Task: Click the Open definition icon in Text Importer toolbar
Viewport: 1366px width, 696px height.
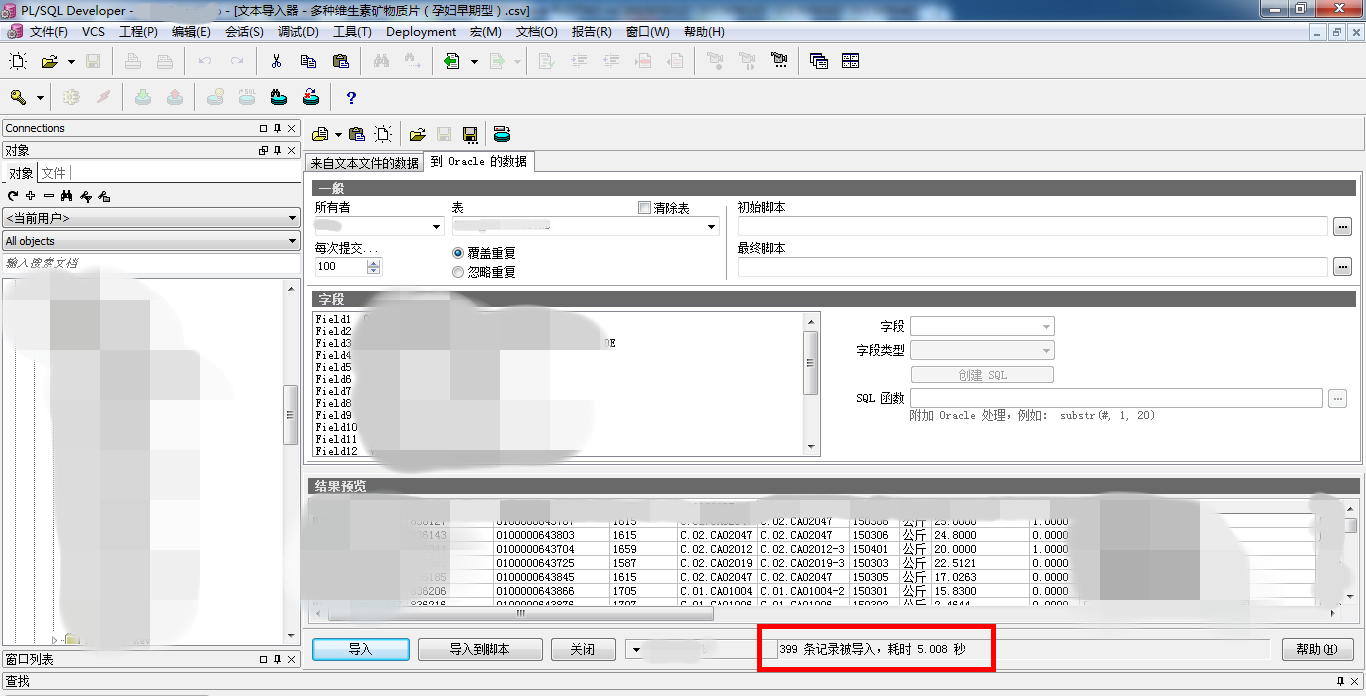Action: click(320, 134)
